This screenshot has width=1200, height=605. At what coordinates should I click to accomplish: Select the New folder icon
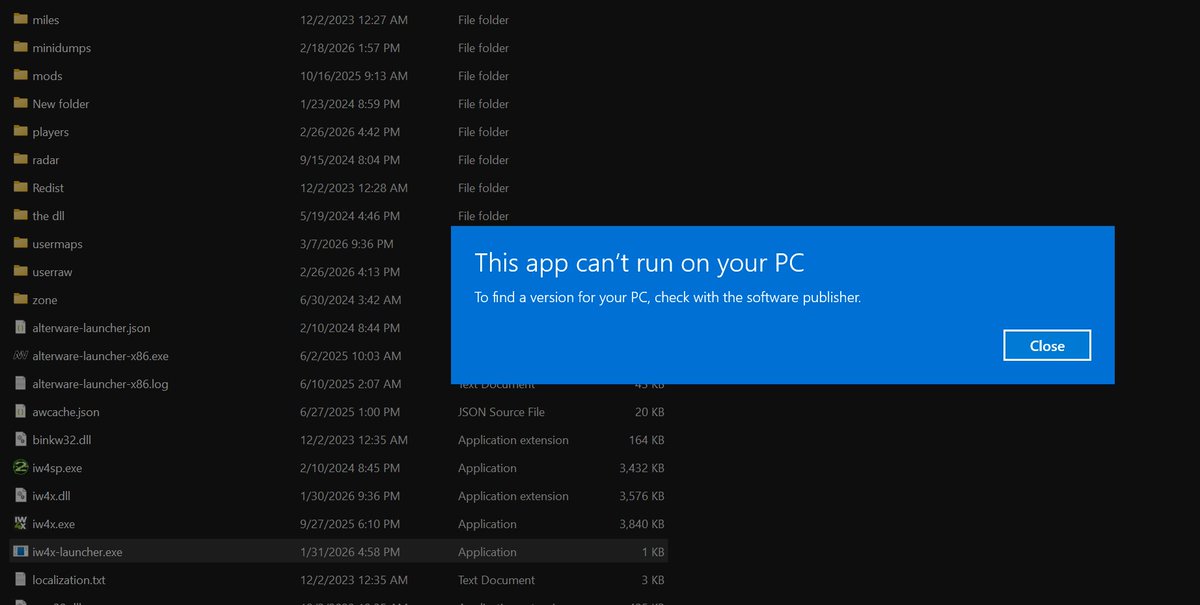tap(20, 103)
